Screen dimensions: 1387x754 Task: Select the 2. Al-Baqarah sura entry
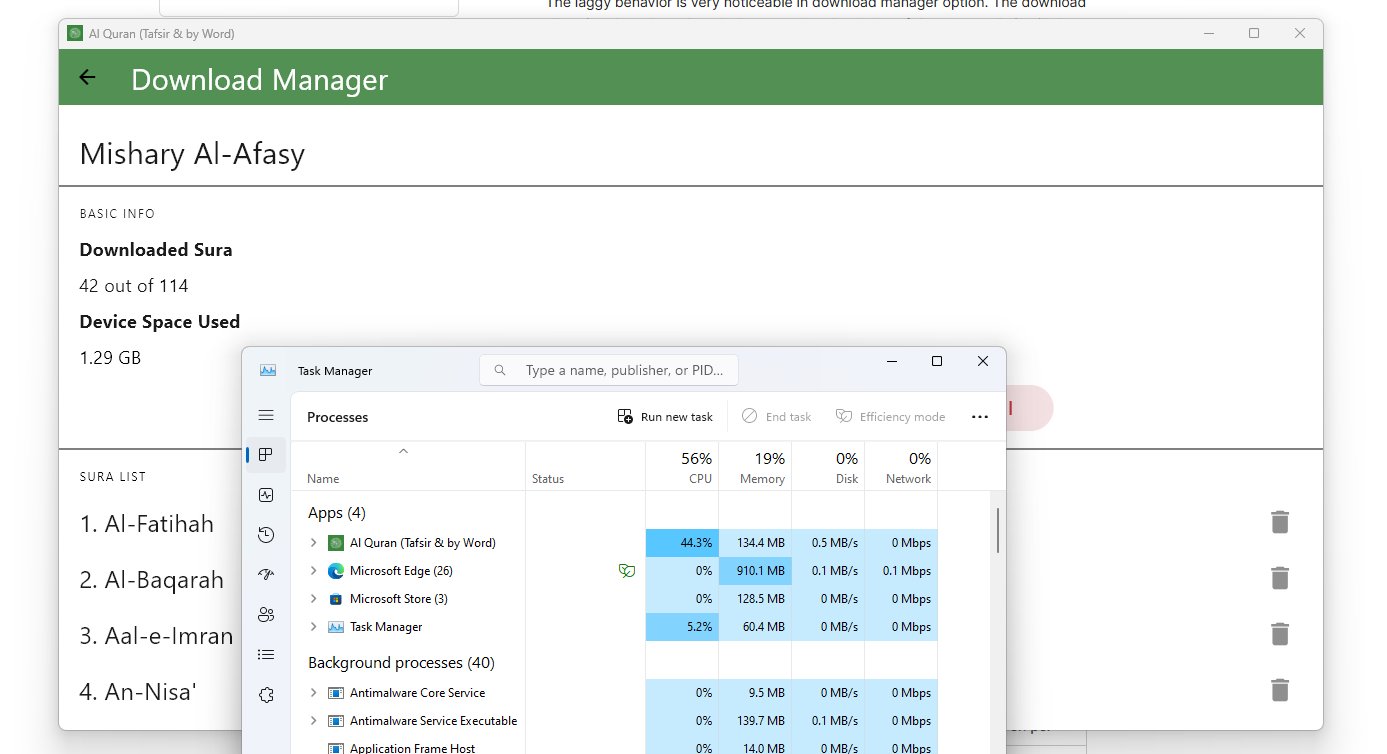pos(152,579)
